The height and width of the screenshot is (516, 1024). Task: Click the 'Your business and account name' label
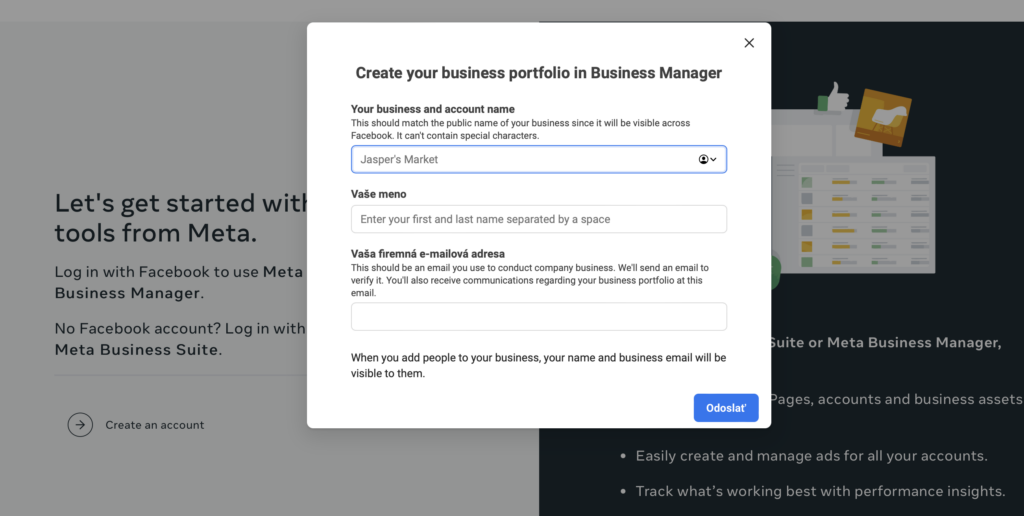click(x=433, y=109)
